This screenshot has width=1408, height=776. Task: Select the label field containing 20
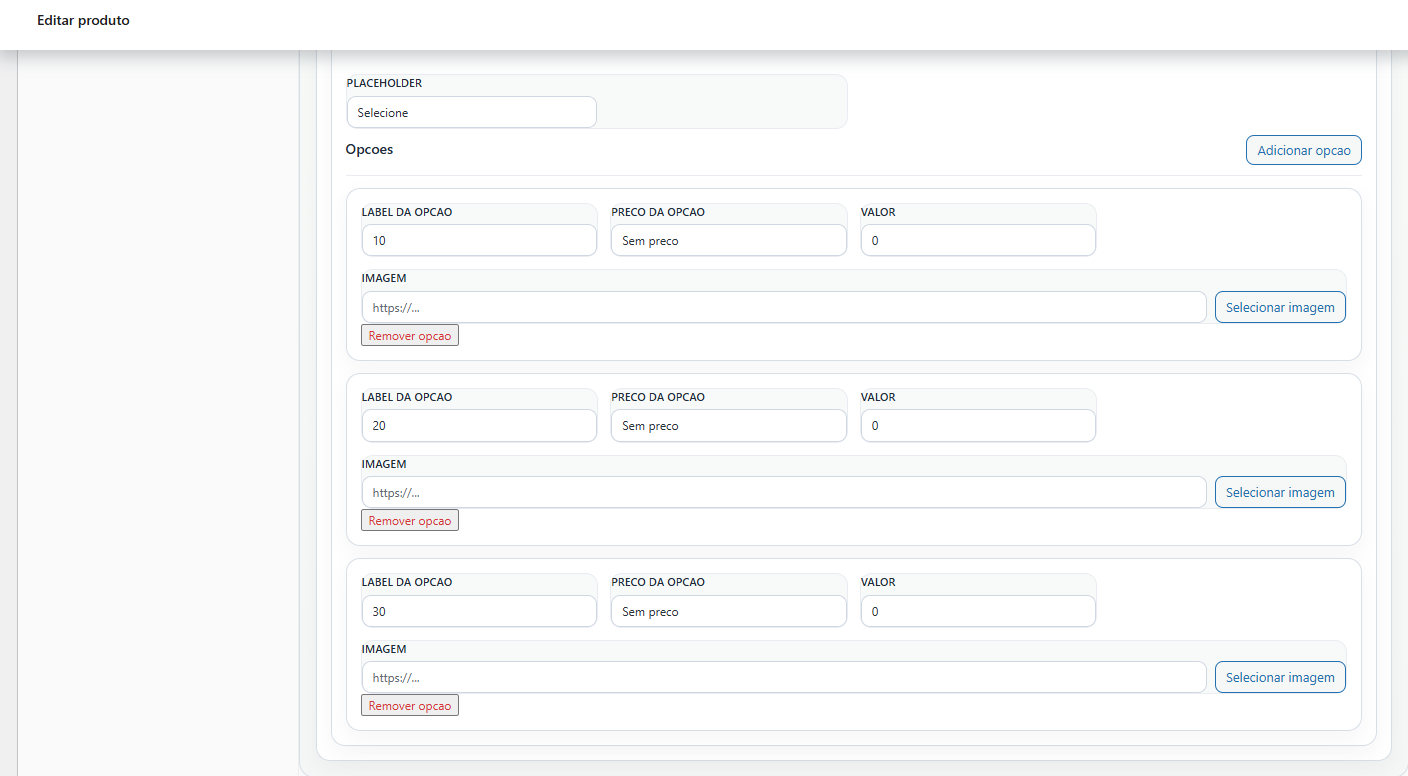[x=478, y=425]
